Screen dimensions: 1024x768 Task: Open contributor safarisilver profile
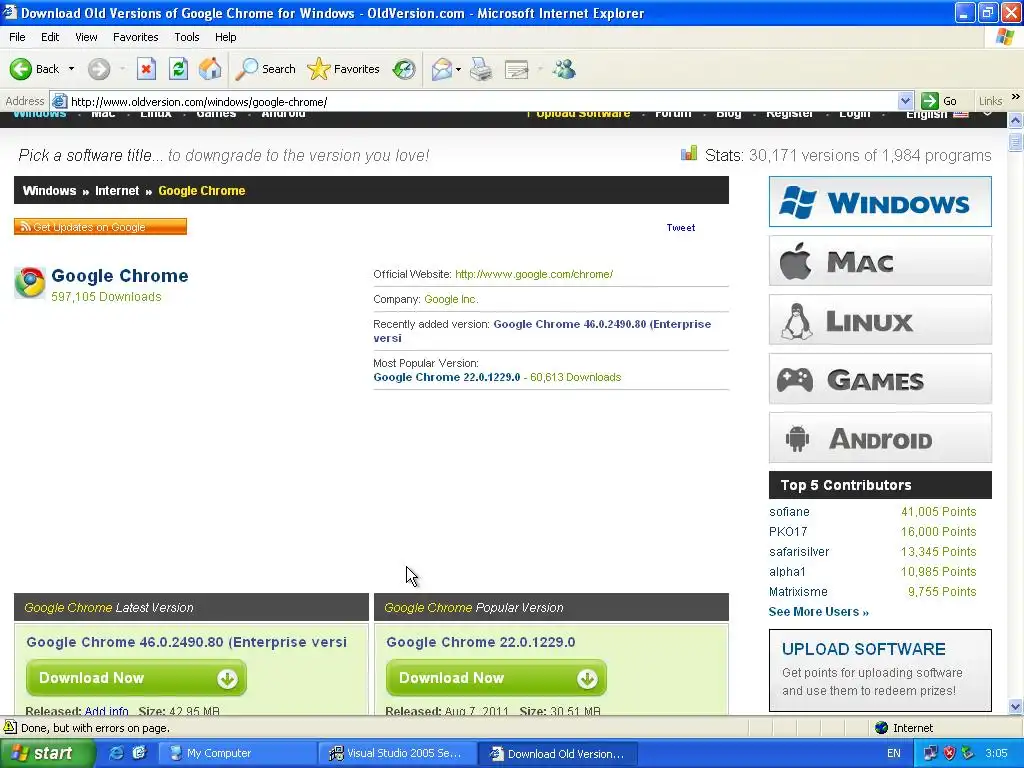pyautogui.click(x=799, y=552)
